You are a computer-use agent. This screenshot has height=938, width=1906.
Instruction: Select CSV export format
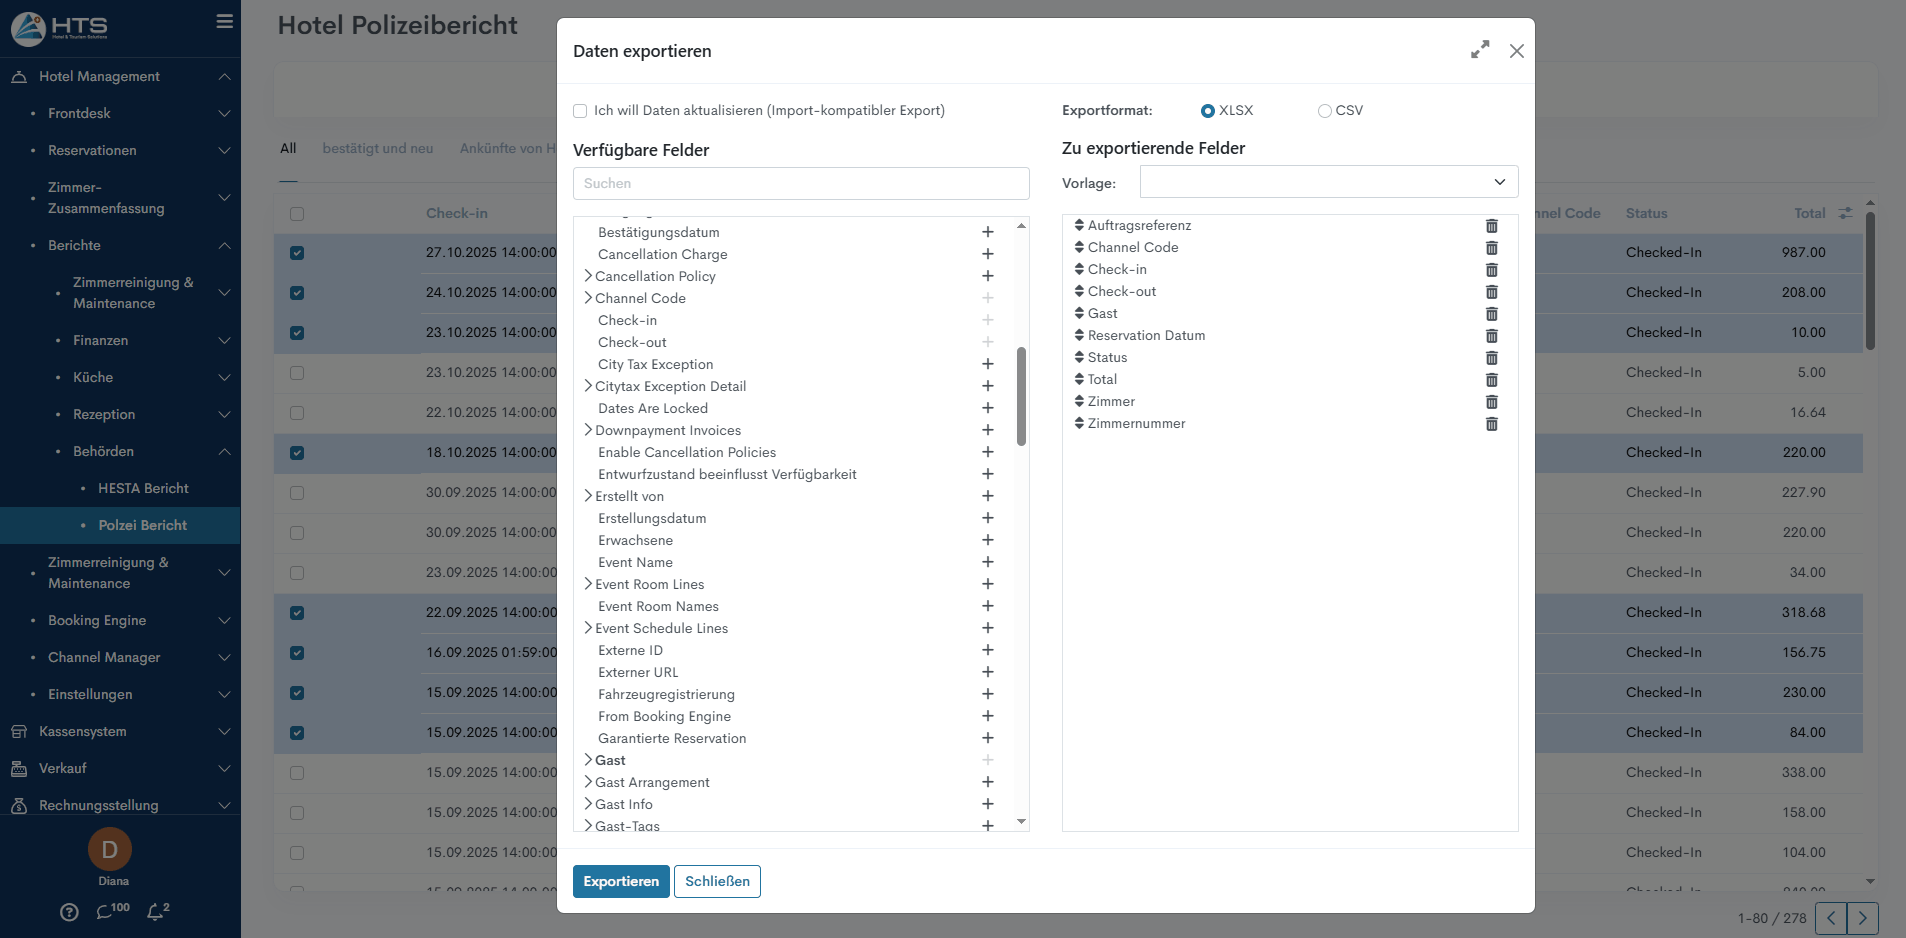[x=1324, y=111]
